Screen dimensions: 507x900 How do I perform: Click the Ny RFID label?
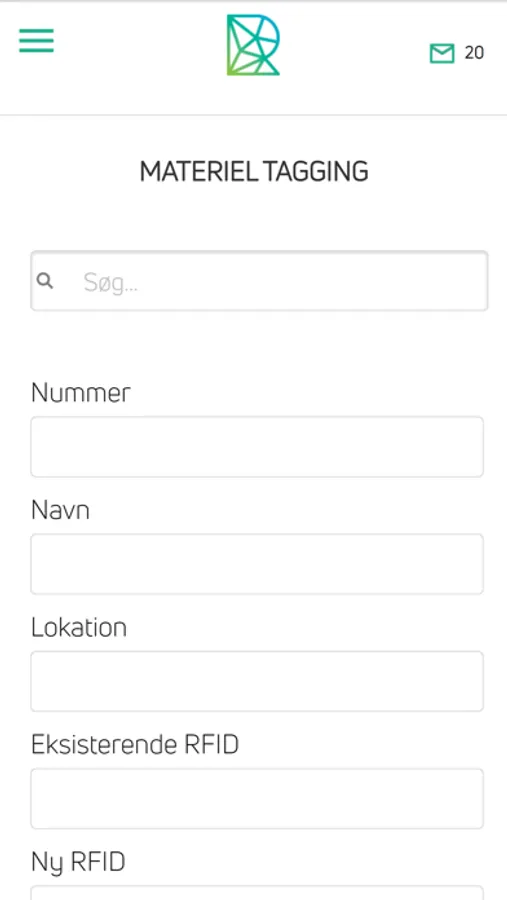pos(78,863)
